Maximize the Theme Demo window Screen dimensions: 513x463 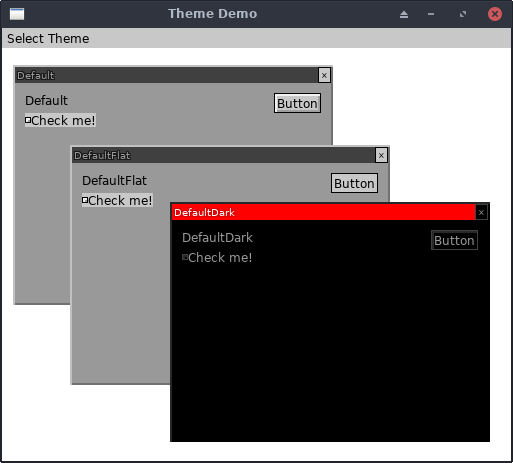(463, 14)
